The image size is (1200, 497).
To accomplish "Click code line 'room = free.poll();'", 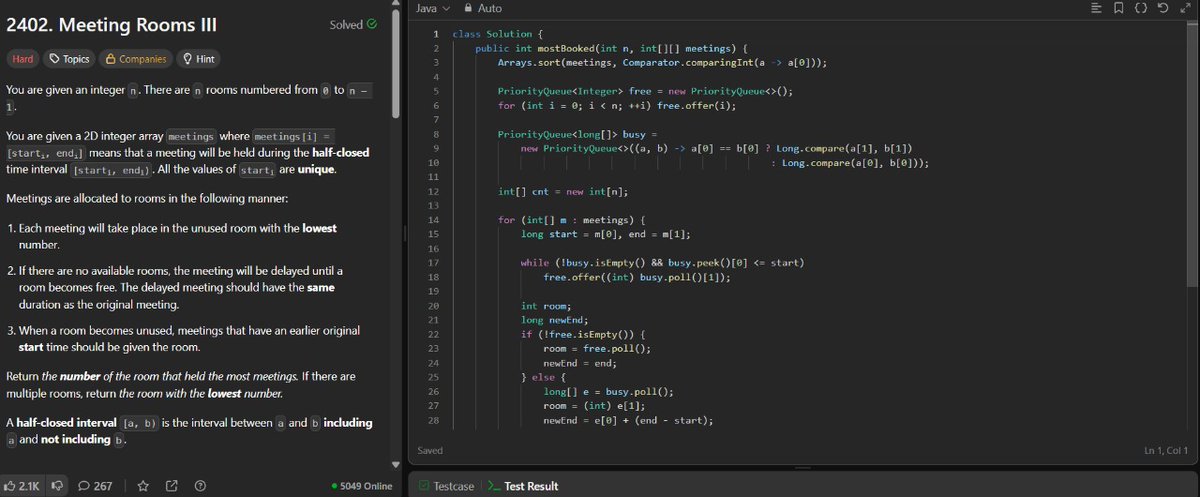I will click(x=597, y=348).
